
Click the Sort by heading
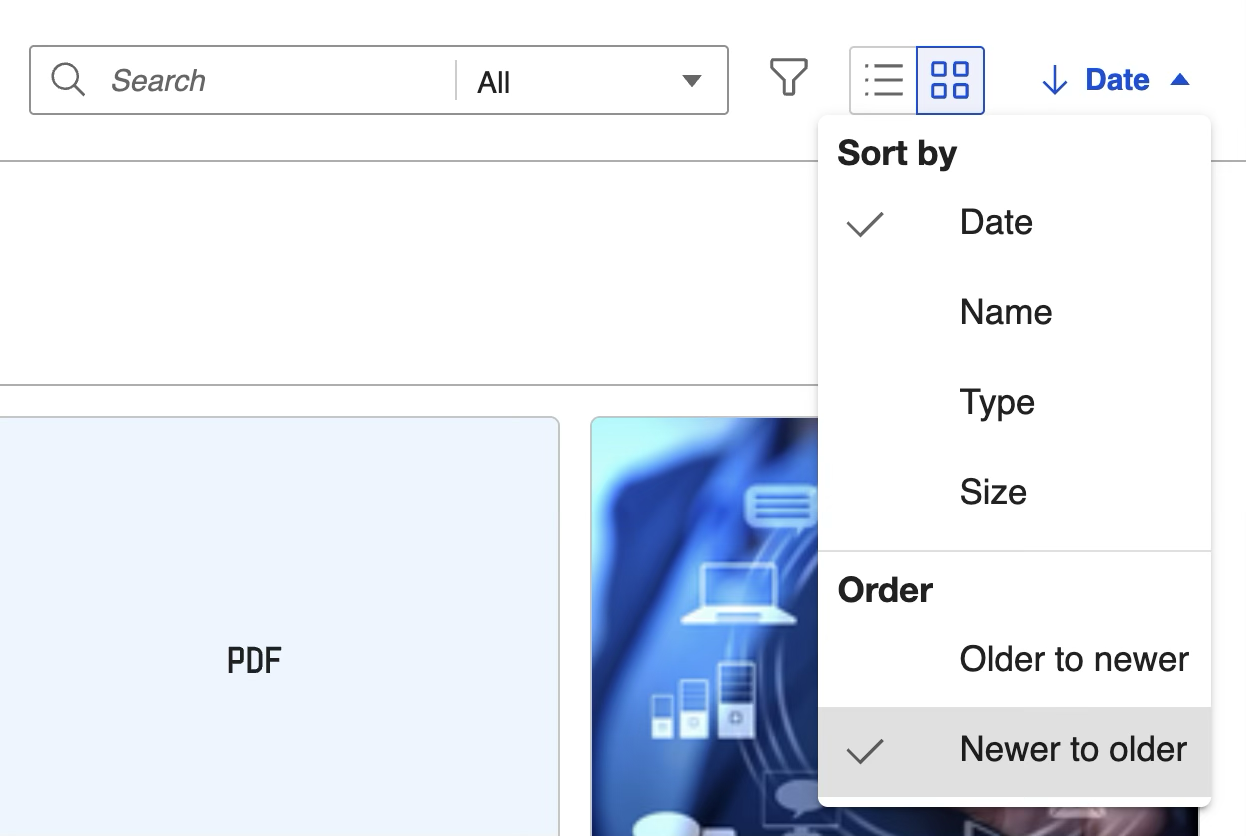click(897, 152)
